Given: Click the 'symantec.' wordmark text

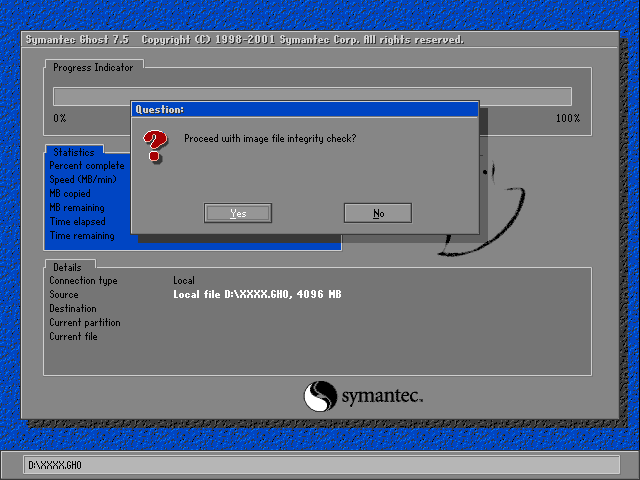Looking at the screenshot, I should (x=382, y=396).
